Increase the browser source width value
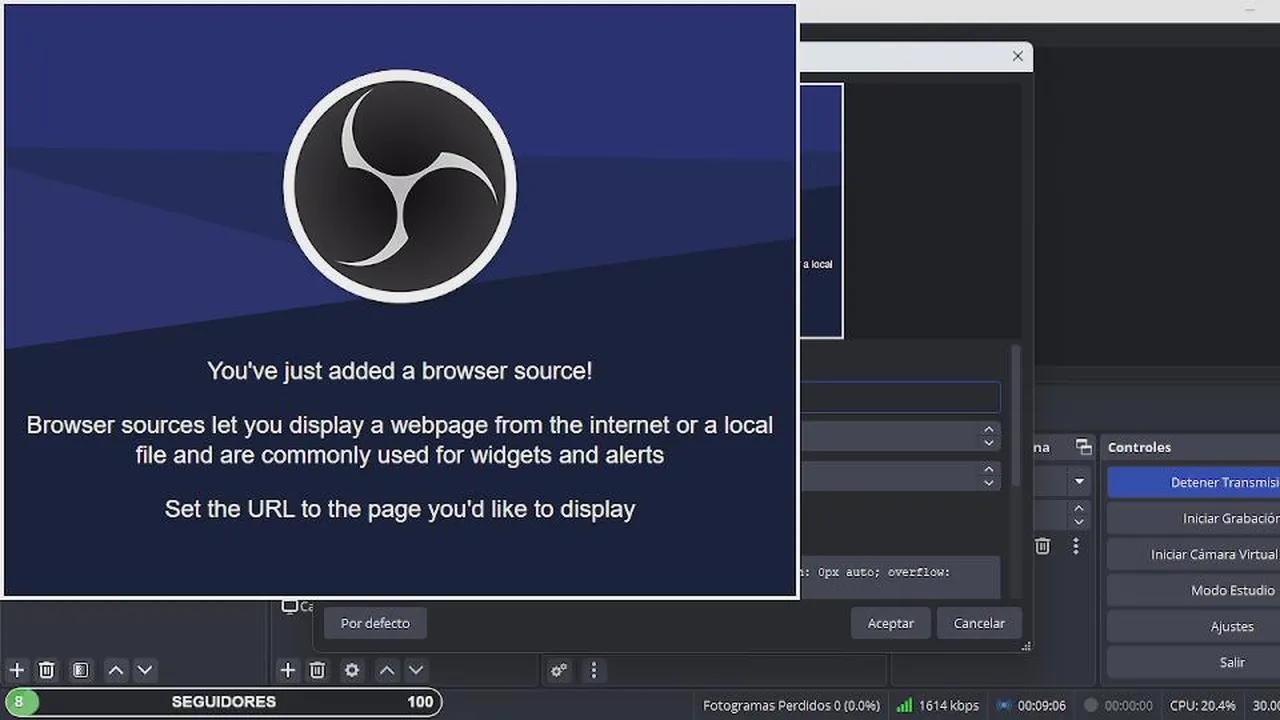 988,430
